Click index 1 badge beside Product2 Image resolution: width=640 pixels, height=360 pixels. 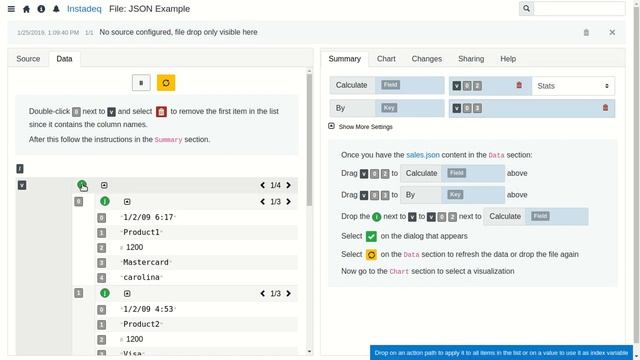tap(102, 324)
